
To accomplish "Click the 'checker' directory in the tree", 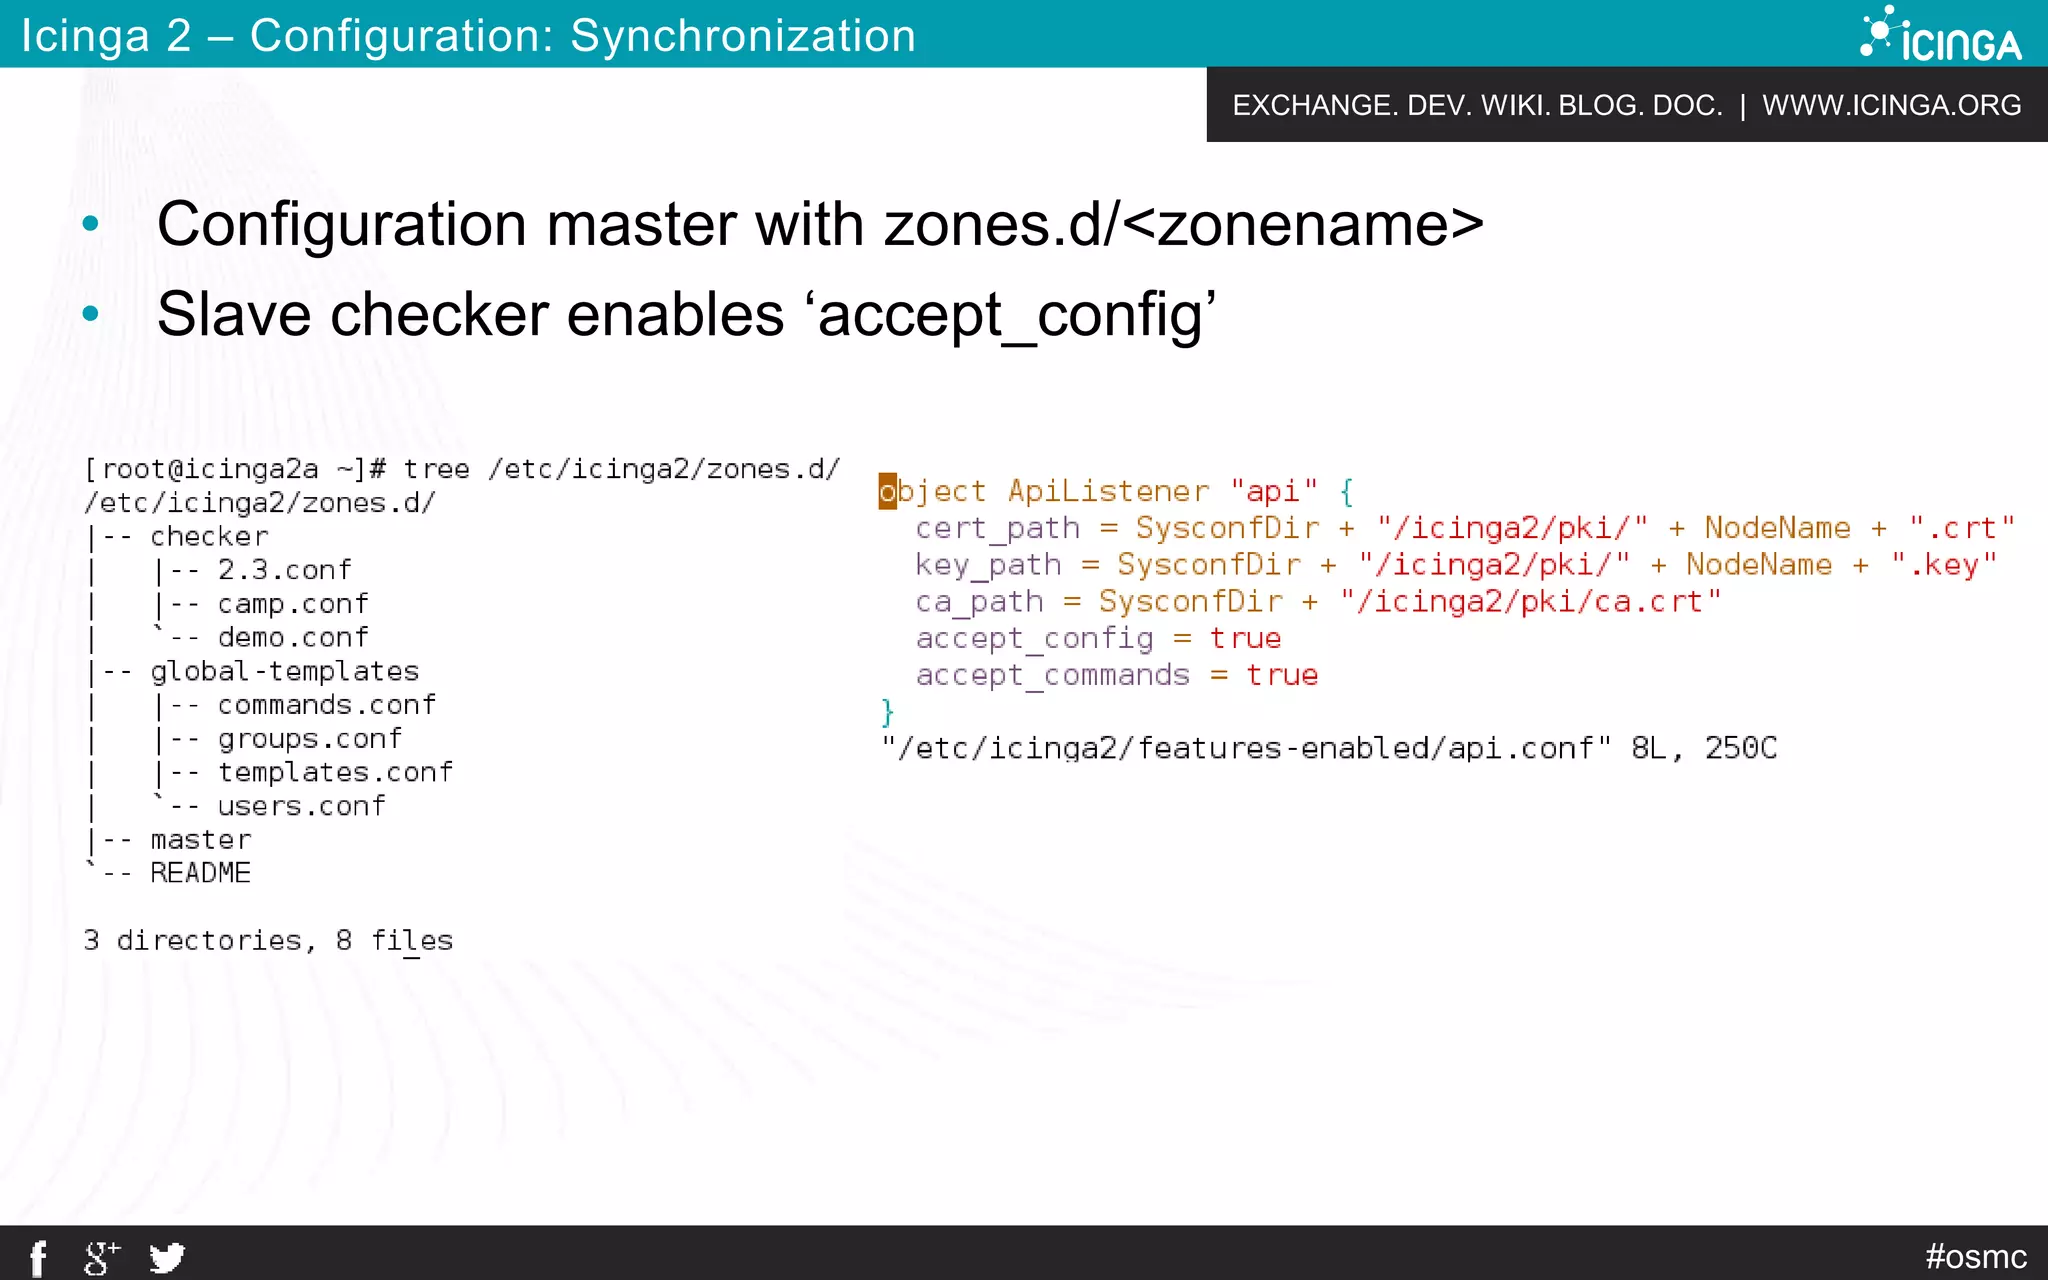I will (209, 537).
